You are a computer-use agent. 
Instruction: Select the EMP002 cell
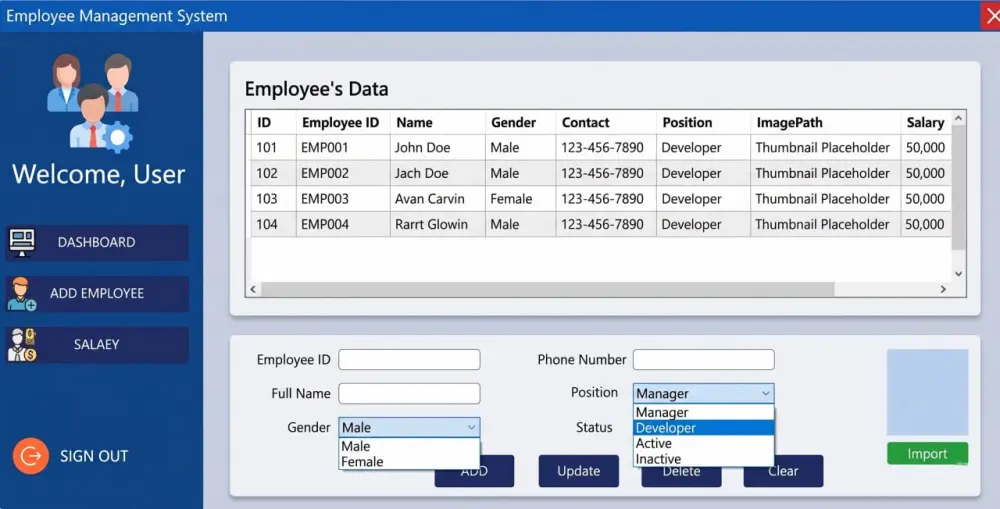[x=343, y=173]
